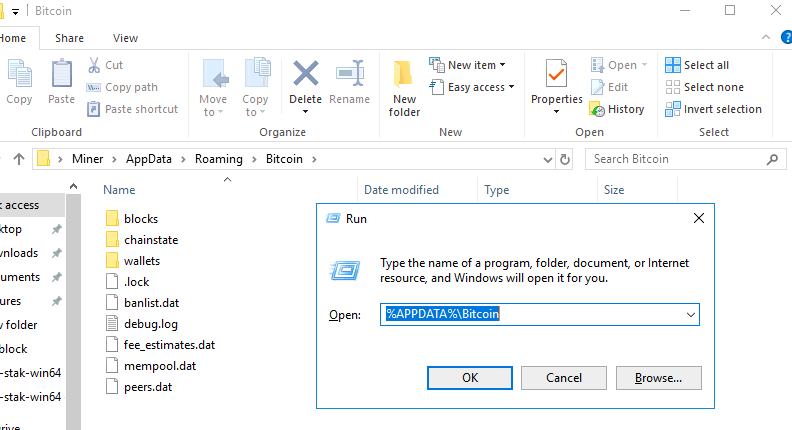Click the search magnifier icon
The image size is (792, 430).
772,160
